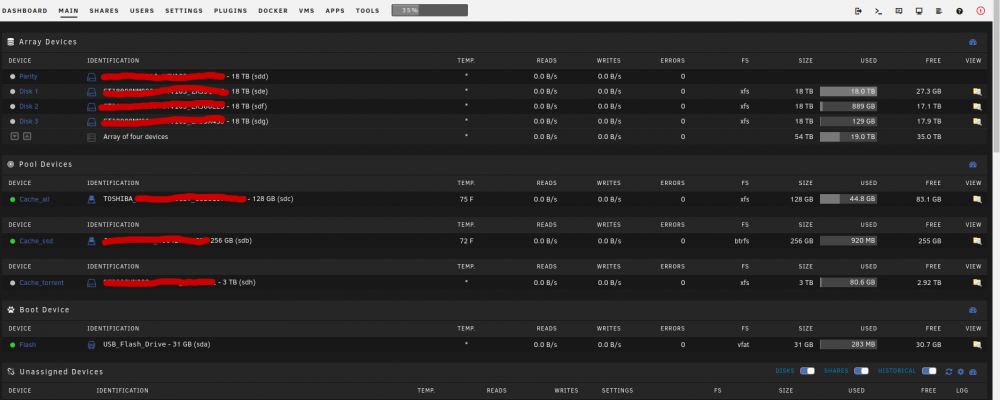Click the Cache_all green status dot
This screenshot has height=400, width=1000.
pos(12,199)
